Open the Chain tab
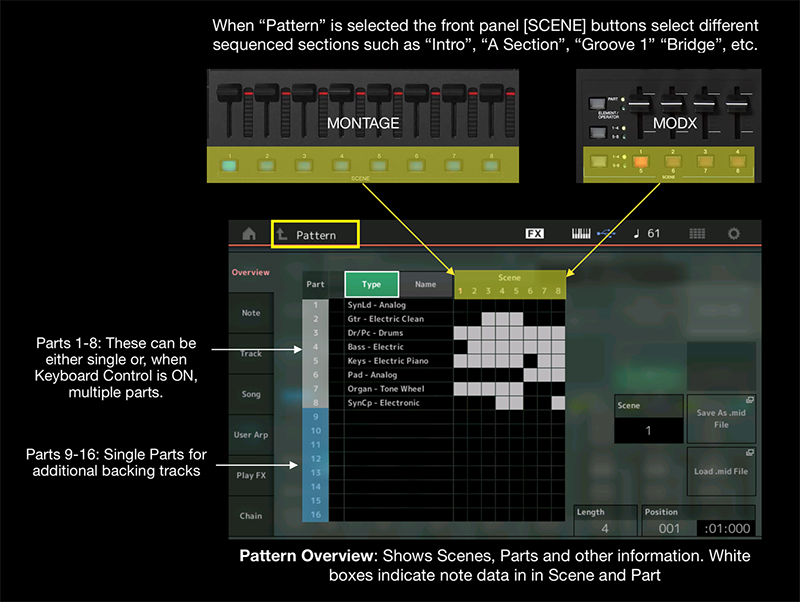Viewport: 800px width, 602px height. pyautogui.click(x=251, y=516)
